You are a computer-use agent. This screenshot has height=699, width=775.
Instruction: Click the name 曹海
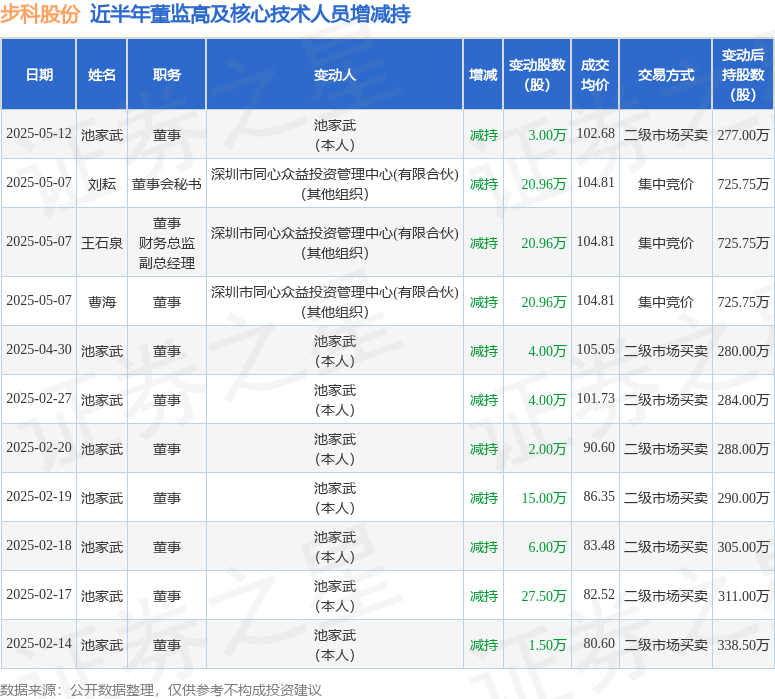click(x=102, y=302)
